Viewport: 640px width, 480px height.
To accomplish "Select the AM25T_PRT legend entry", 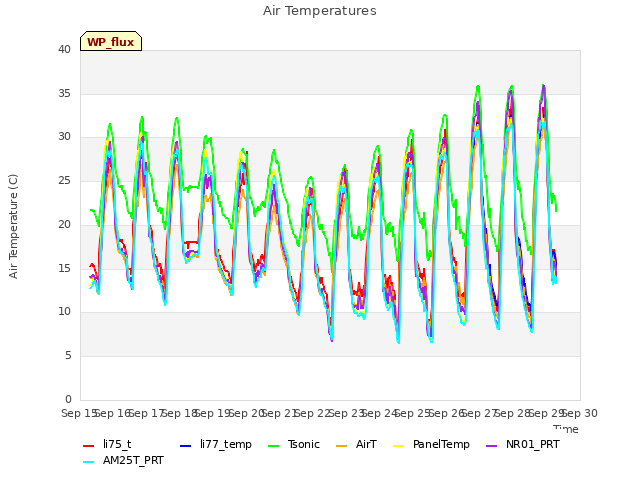I will [x=133, y=461].
